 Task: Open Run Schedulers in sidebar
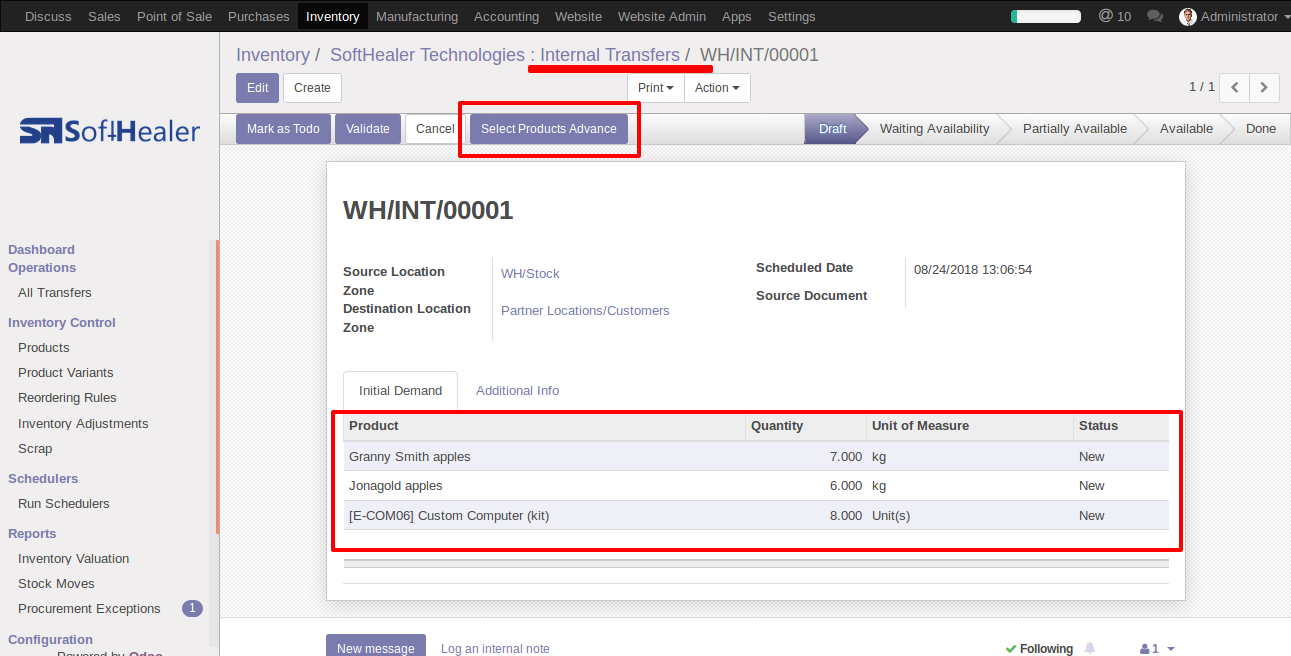coord(64,504)
